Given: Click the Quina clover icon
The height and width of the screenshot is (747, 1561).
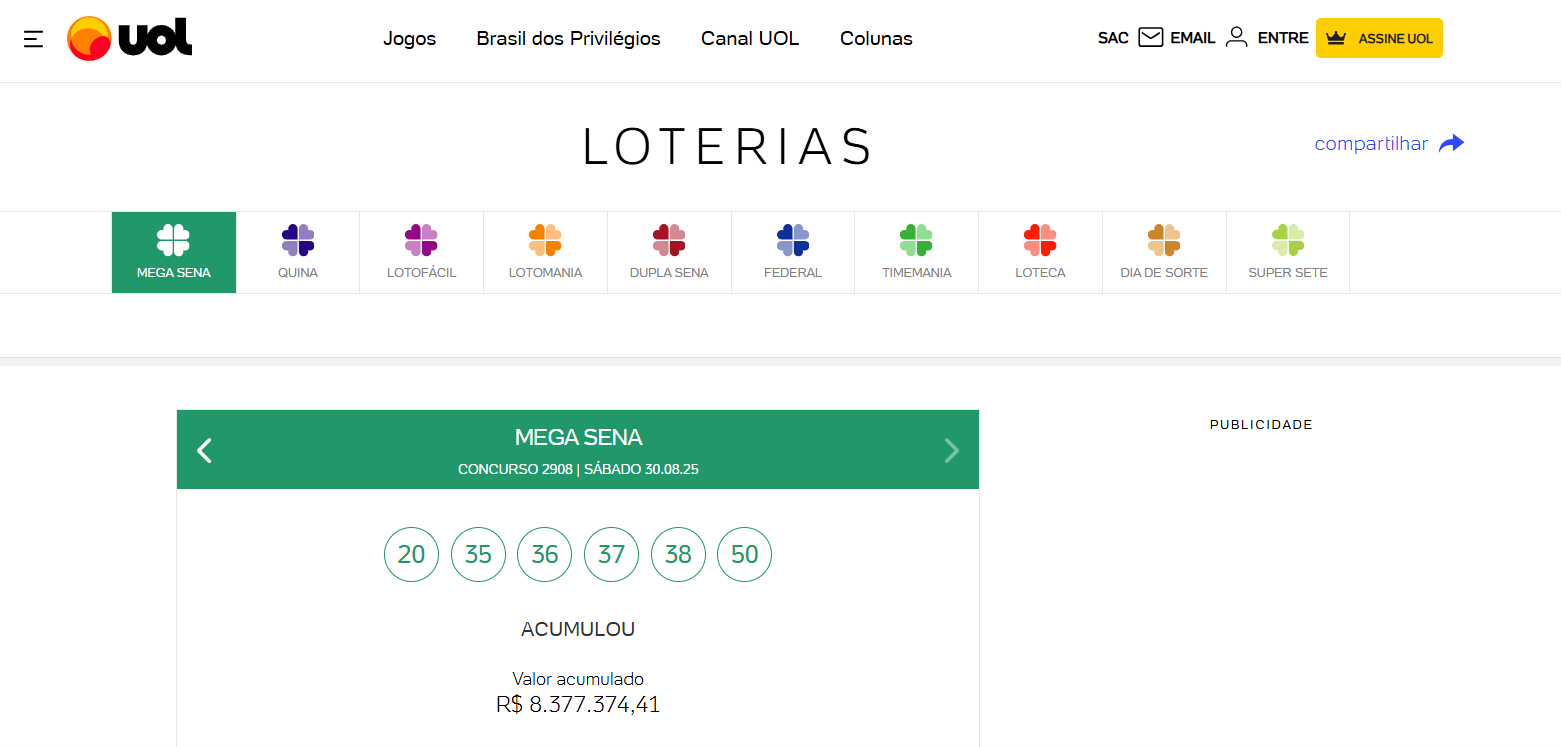Looking at the screenshot, I should coord(298,240).
